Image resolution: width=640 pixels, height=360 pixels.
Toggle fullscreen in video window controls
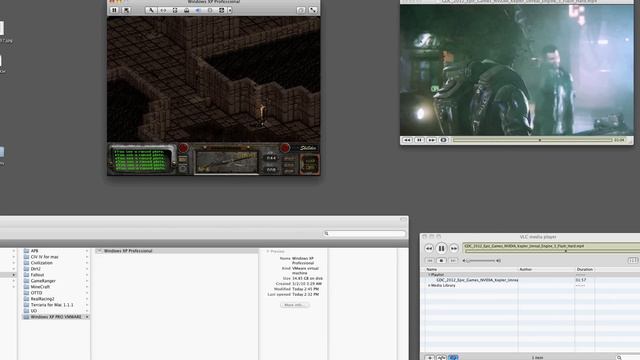pyautogui.click(x=444, y=140)
